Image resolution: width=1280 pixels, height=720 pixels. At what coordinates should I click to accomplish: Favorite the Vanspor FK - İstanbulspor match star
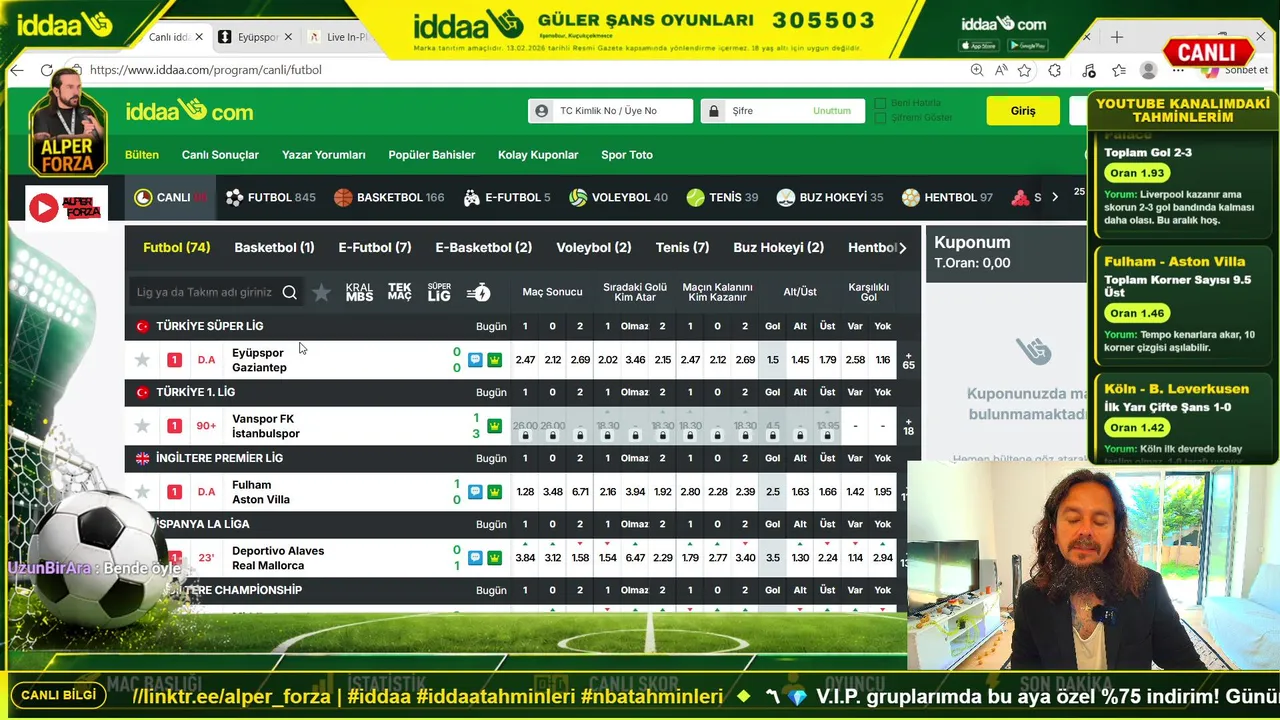coord(142,426)
